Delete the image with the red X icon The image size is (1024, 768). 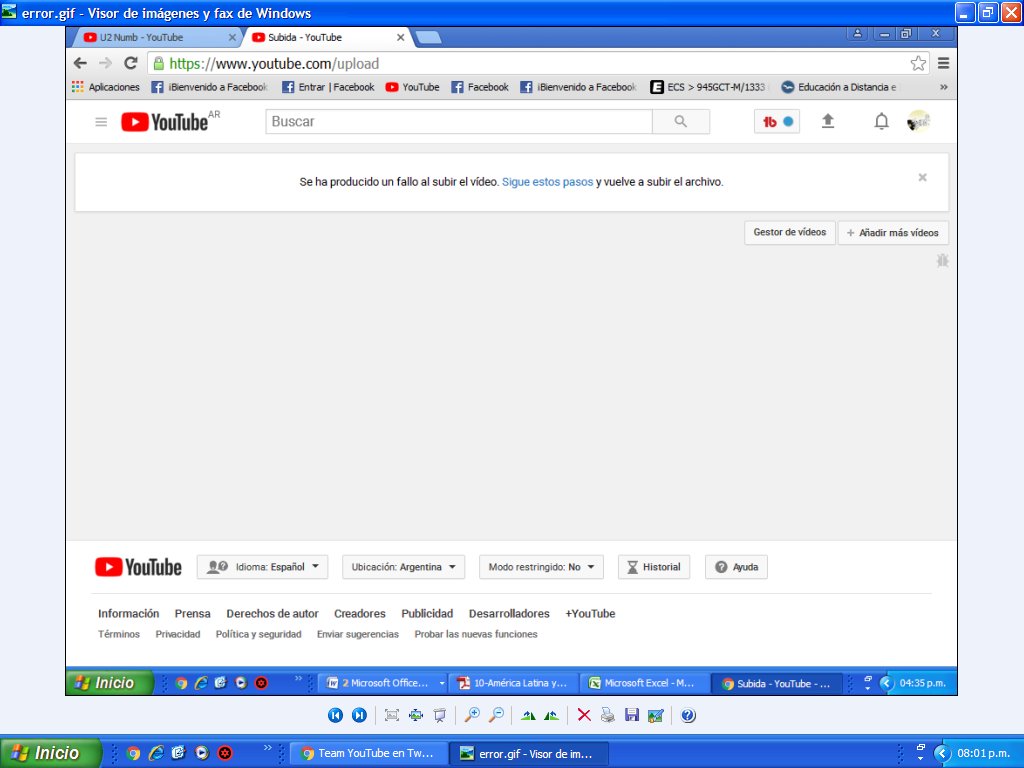tap(584, 715)
